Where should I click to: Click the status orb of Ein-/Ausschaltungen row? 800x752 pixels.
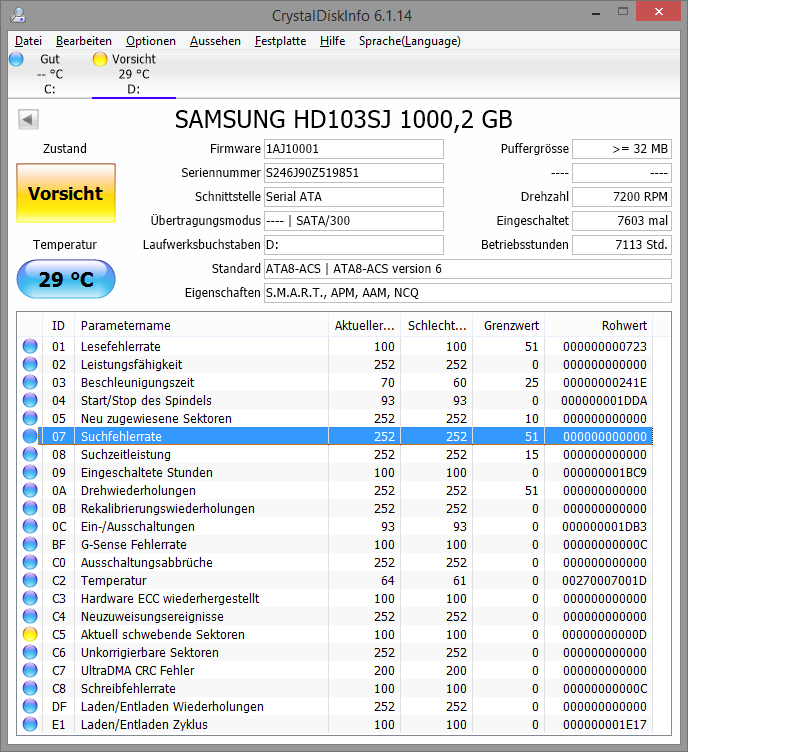coord(30,526)
